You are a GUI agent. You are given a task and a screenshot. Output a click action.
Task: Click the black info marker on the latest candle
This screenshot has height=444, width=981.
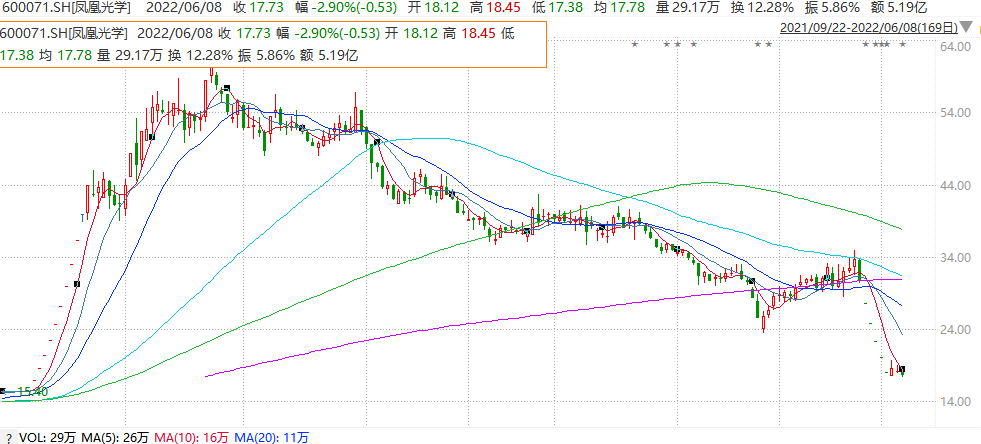point(902,370)
